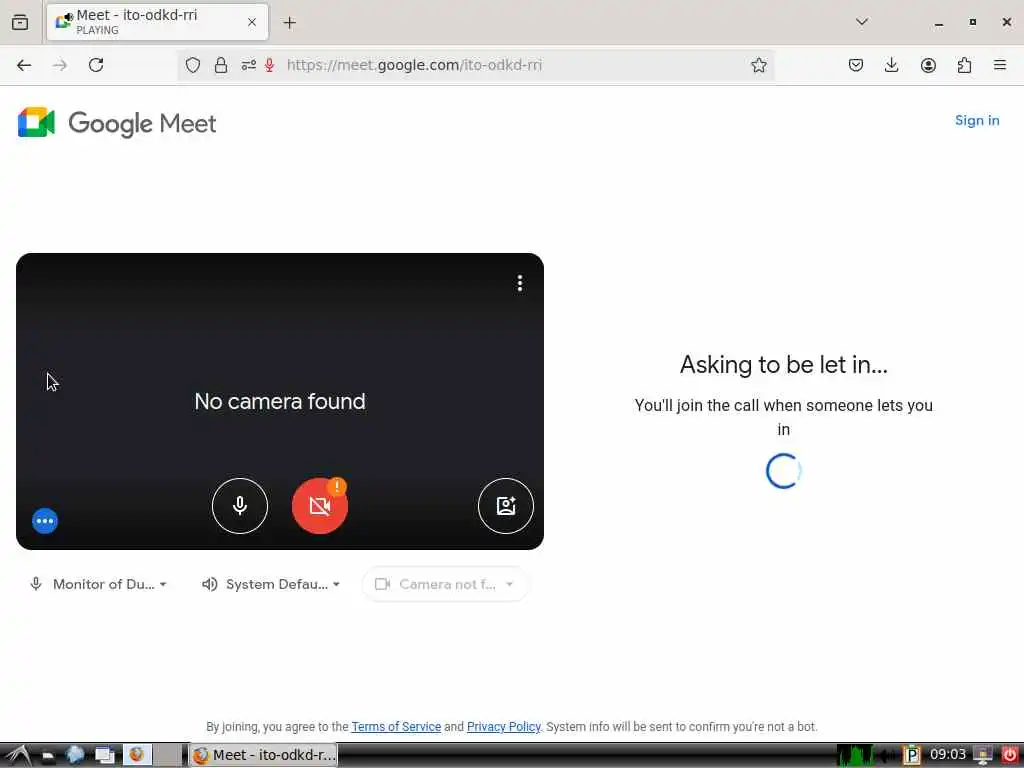Toggle the microphone button in the preview

click(240, 505)
